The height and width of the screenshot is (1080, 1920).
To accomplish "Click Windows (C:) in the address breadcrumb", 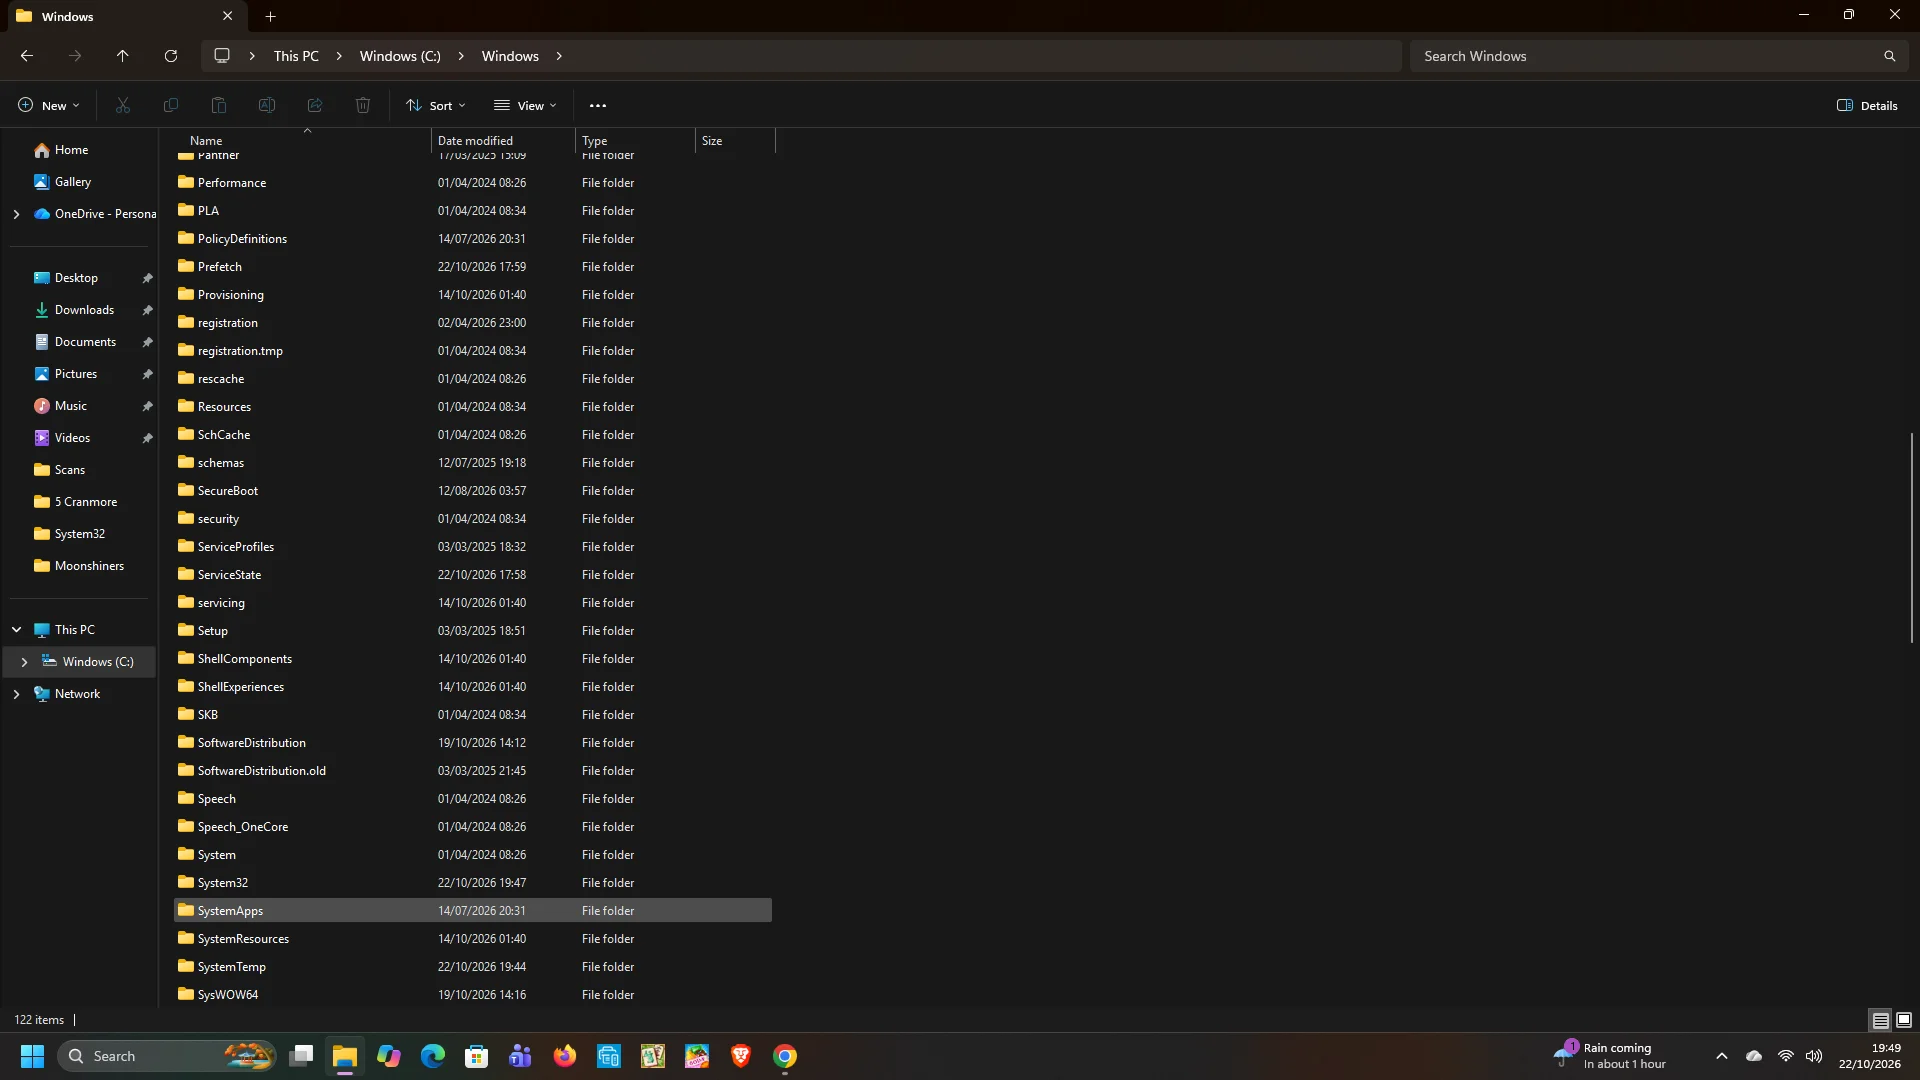I will tap(400, 56).
